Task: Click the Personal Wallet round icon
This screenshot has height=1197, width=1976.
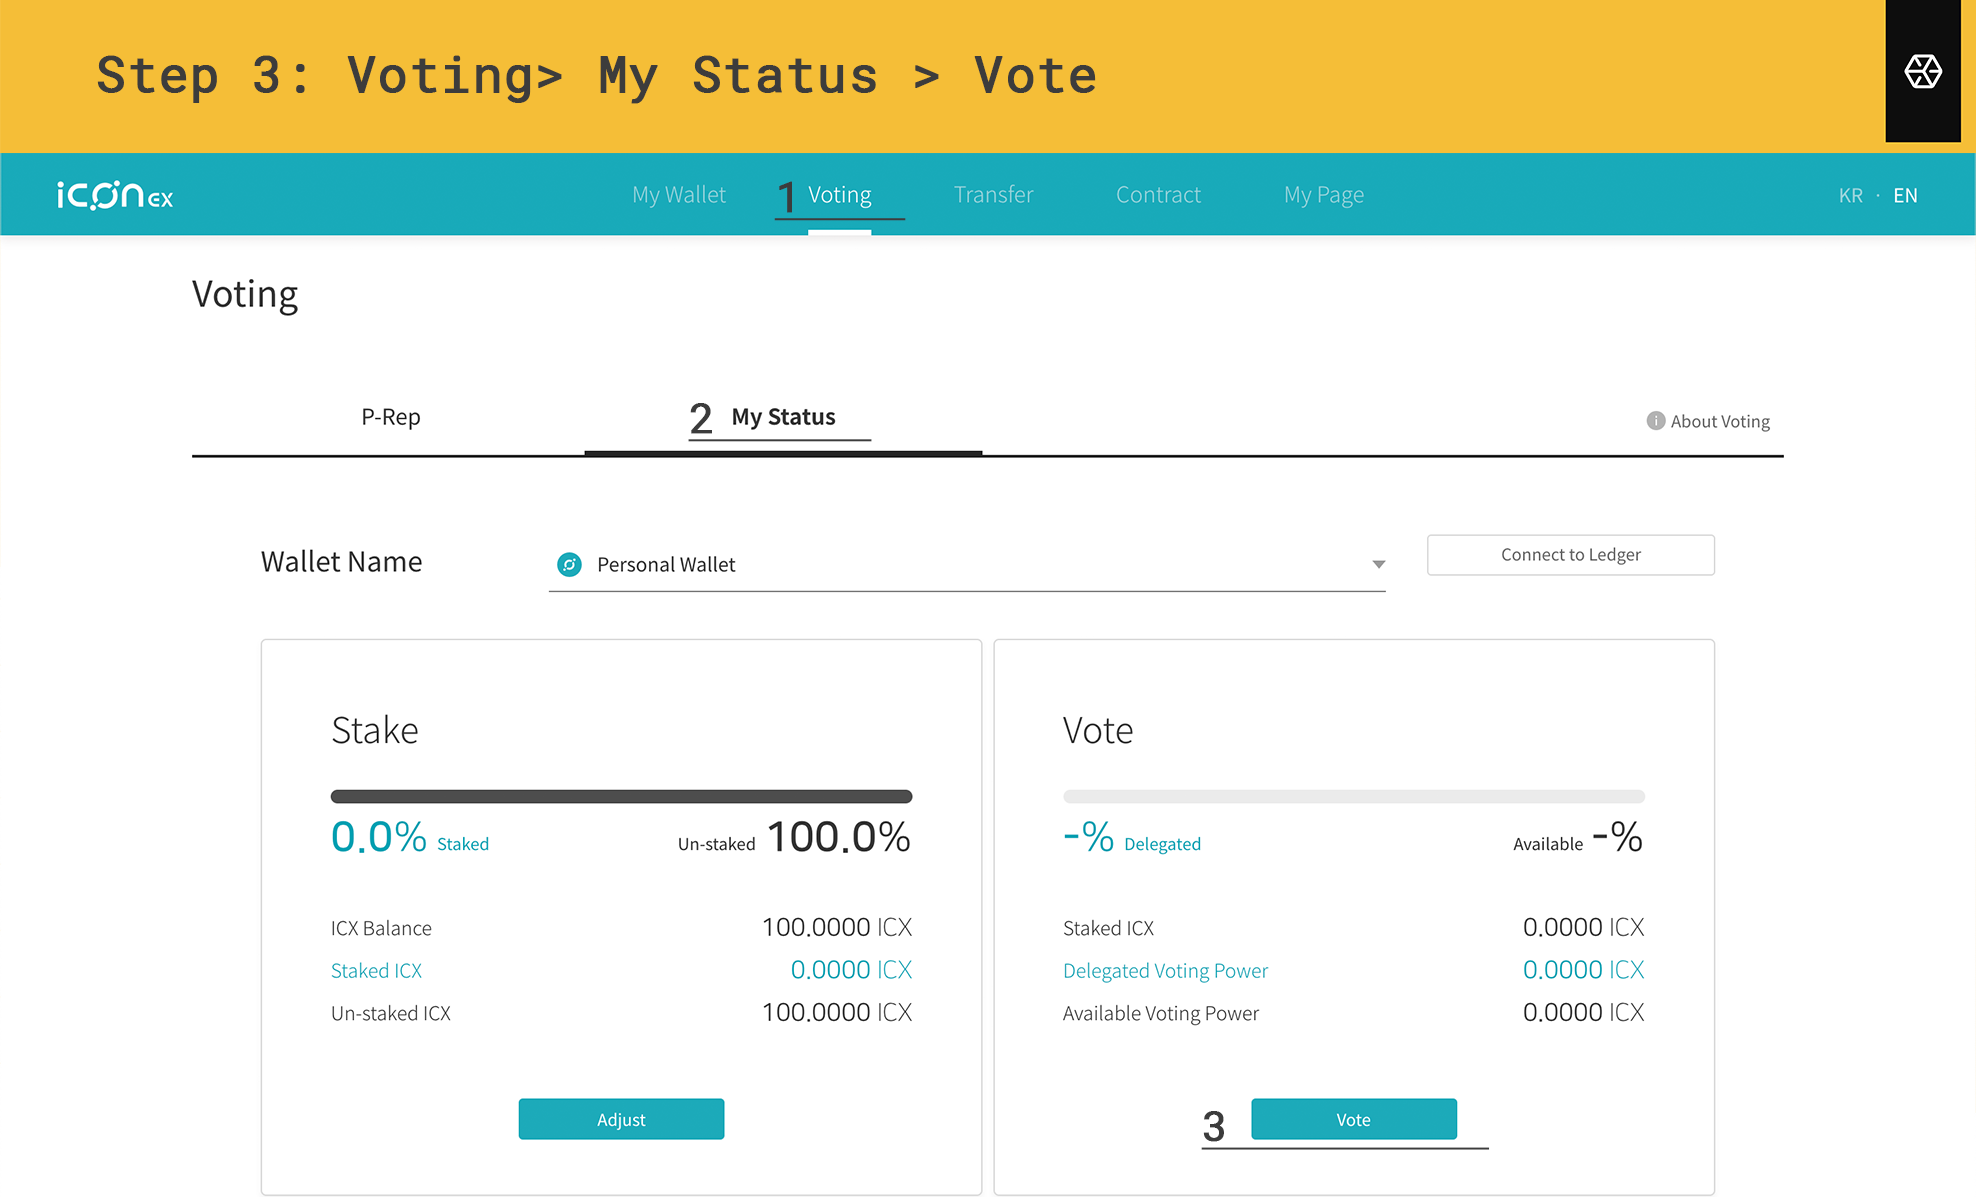Action: (x=569, y=565)
